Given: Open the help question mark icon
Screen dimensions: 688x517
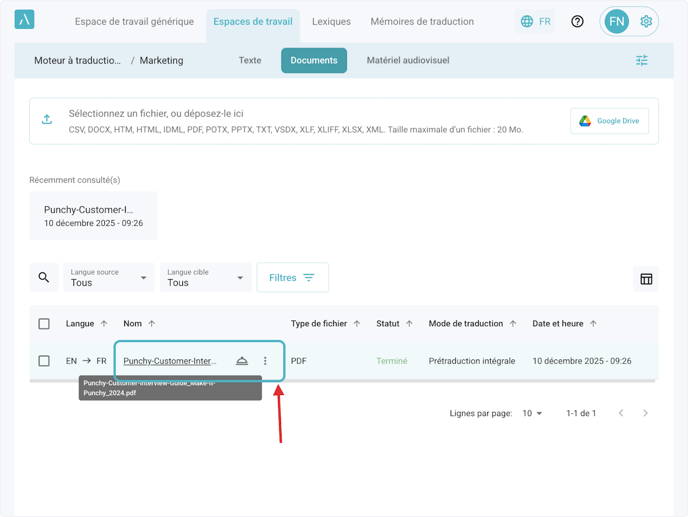Looking at the screenshot, I should pyautogui.click(x=577, y=21).
